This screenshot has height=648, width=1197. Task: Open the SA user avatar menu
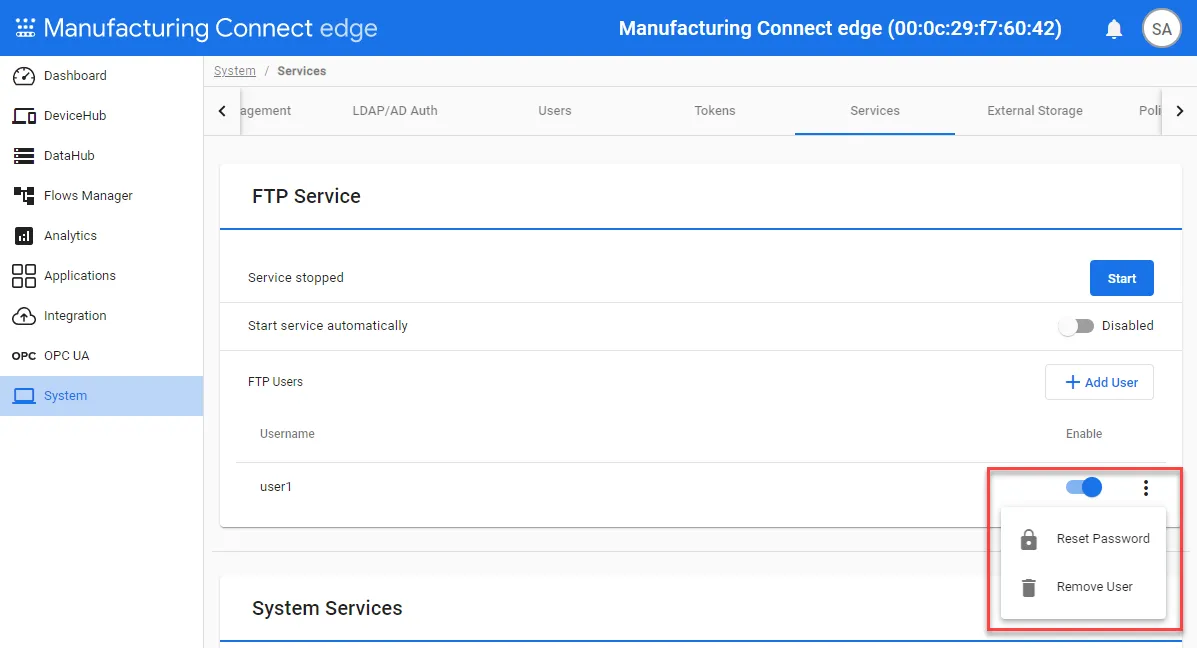pos(1161,29)
